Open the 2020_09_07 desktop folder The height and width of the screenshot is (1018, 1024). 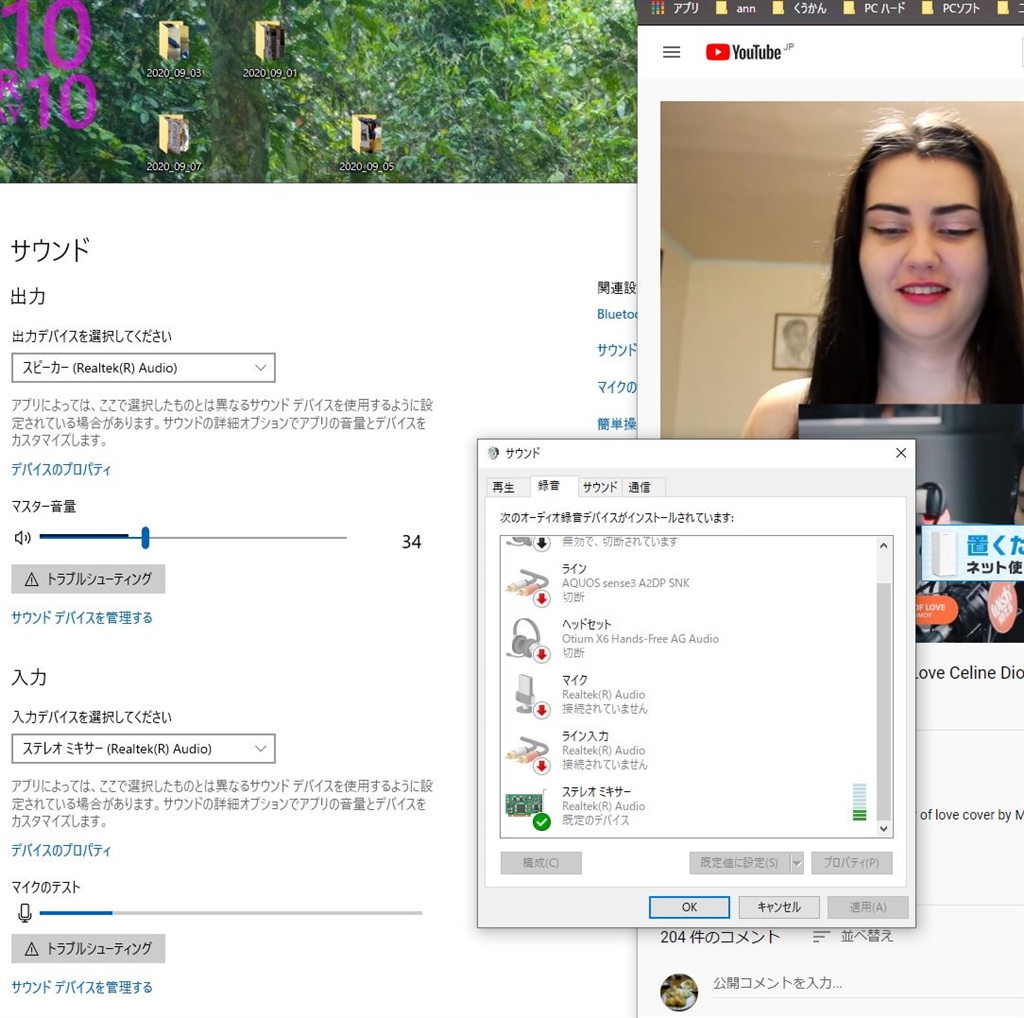174,144
